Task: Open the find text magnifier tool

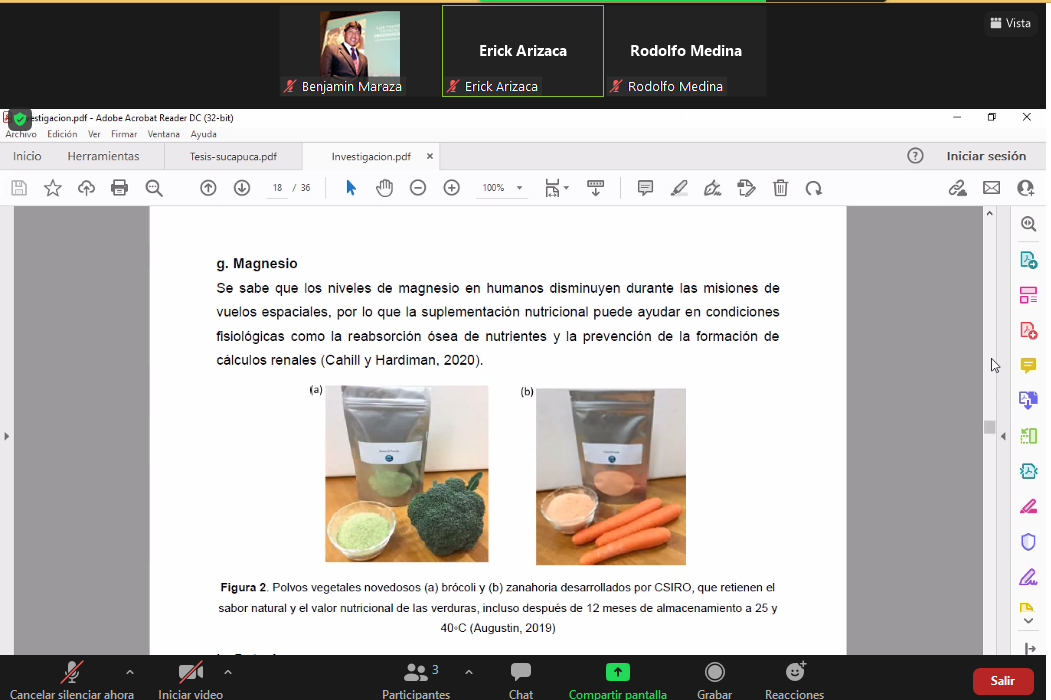Action: click(154, 188)
